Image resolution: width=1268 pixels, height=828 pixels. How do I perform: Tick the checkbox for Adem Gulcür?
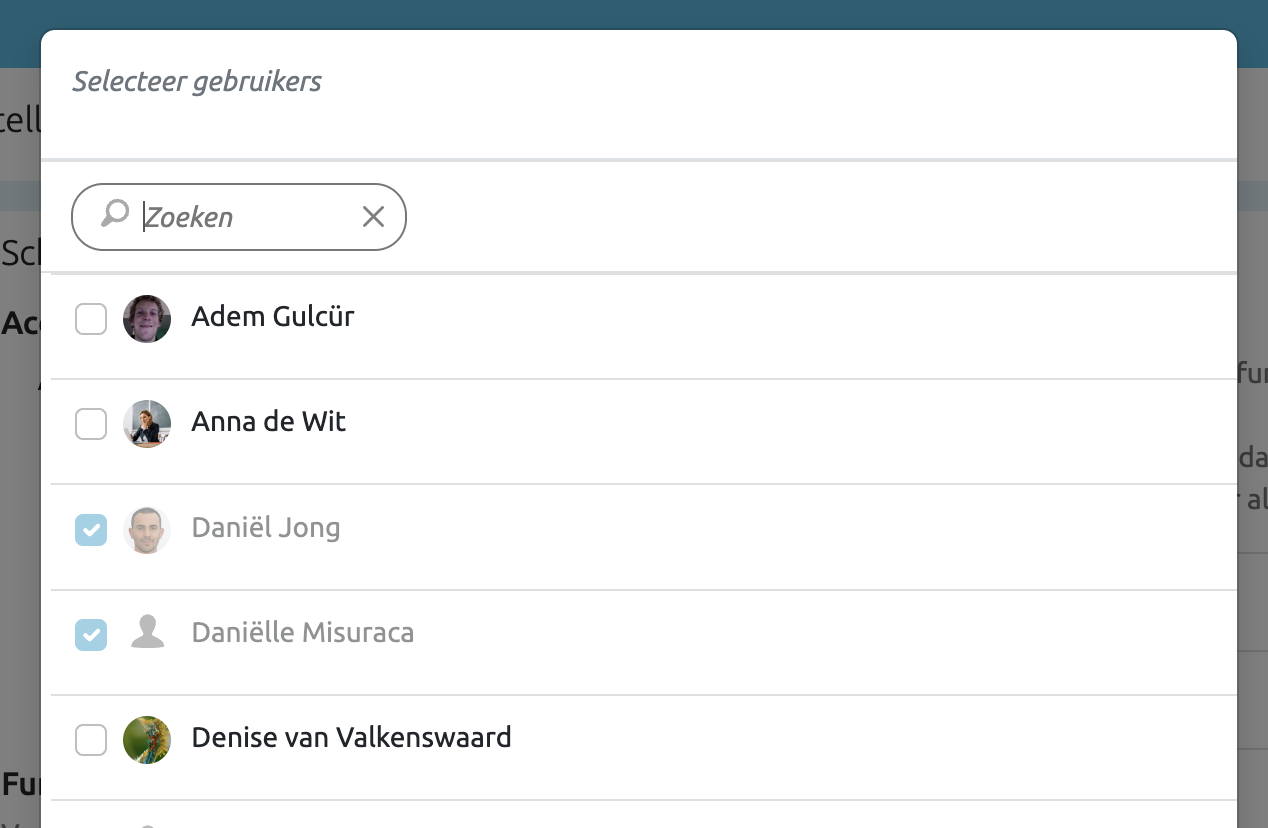tap(91, 319)
